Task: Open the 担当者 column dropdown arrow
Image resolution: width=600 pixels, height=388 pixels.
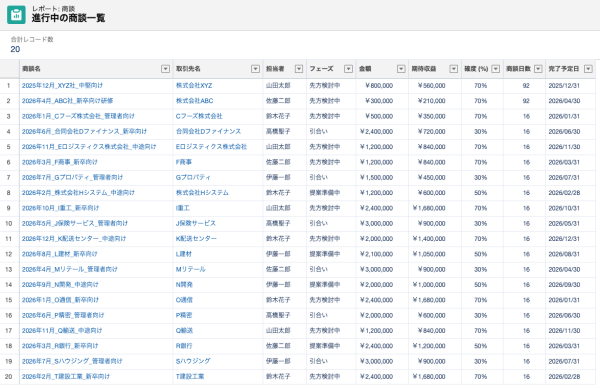Action: coord(299,69)
